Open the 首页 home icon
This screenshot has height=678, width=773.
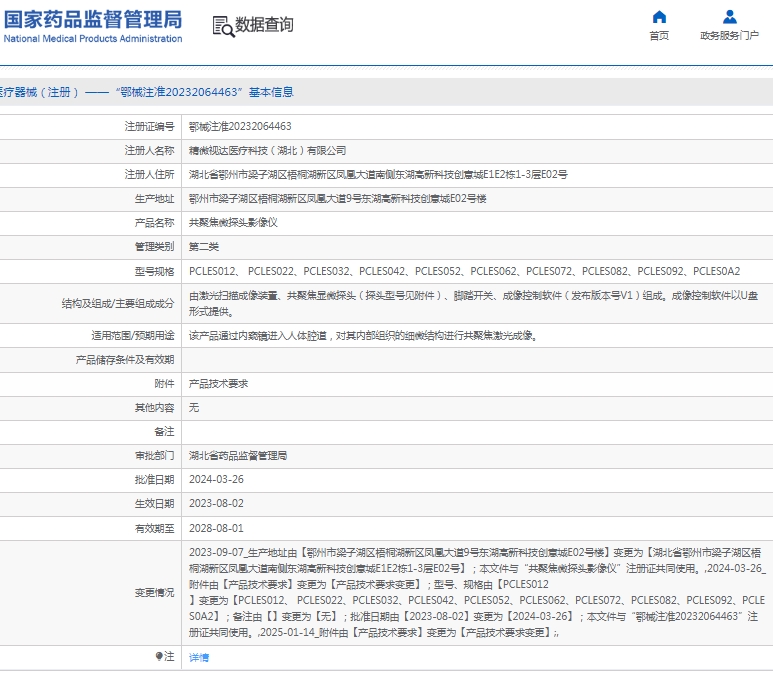click(659, 17)
